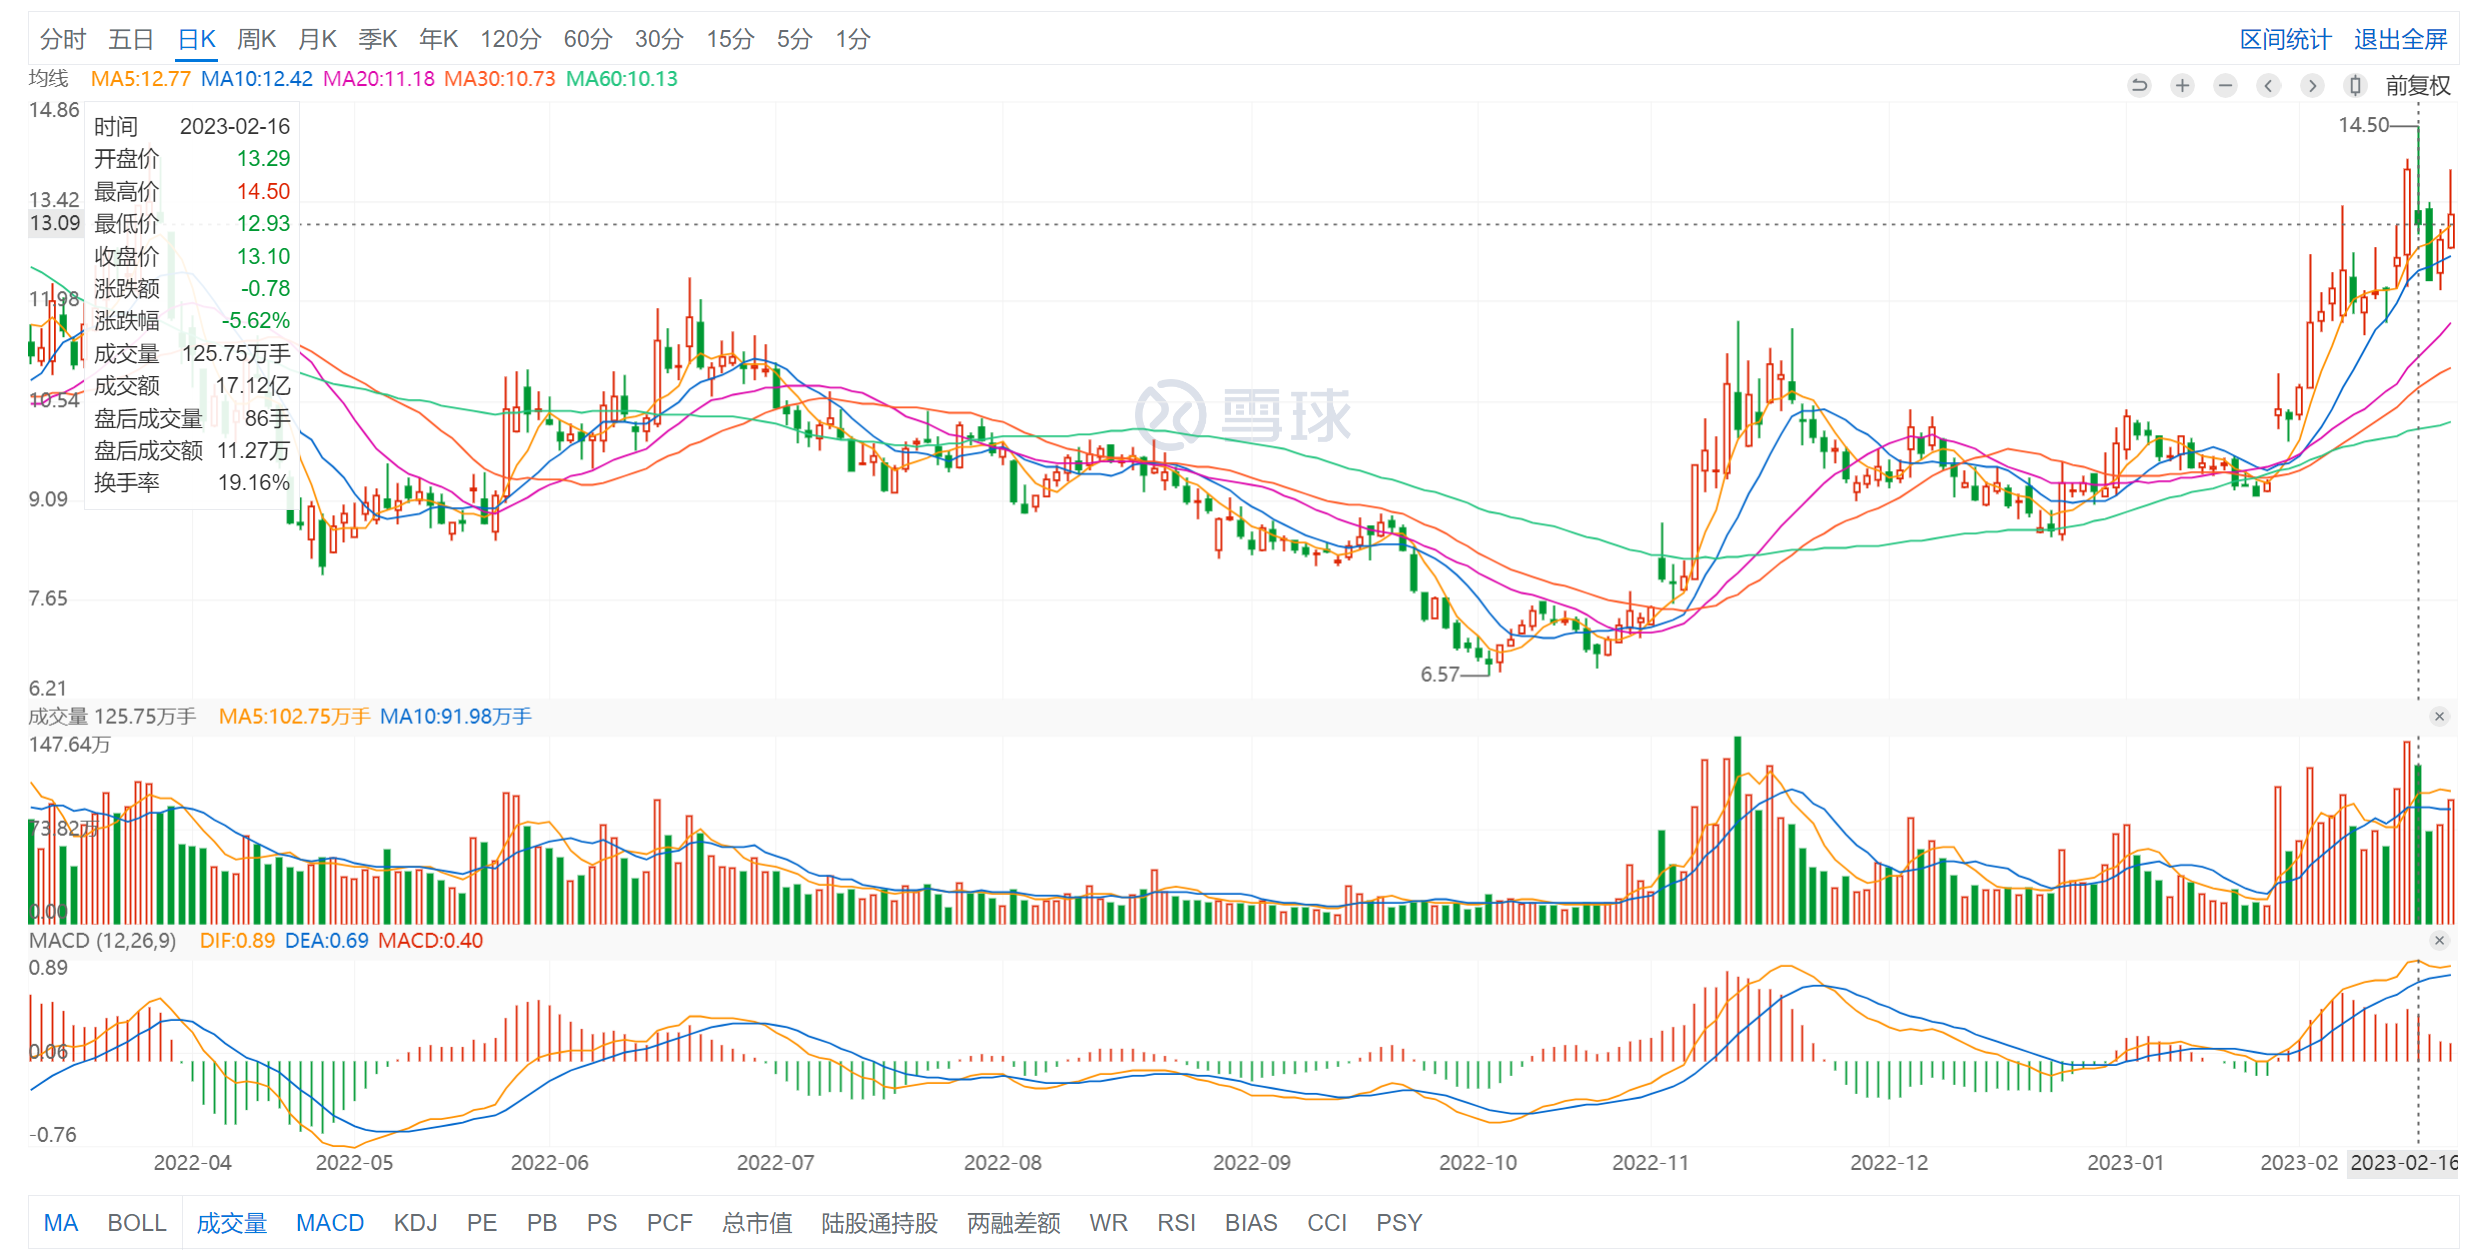Screen dimensions: 2478x1258
Task: Shift chart right with right arrow icon
Action: [x=2311, y=85]
